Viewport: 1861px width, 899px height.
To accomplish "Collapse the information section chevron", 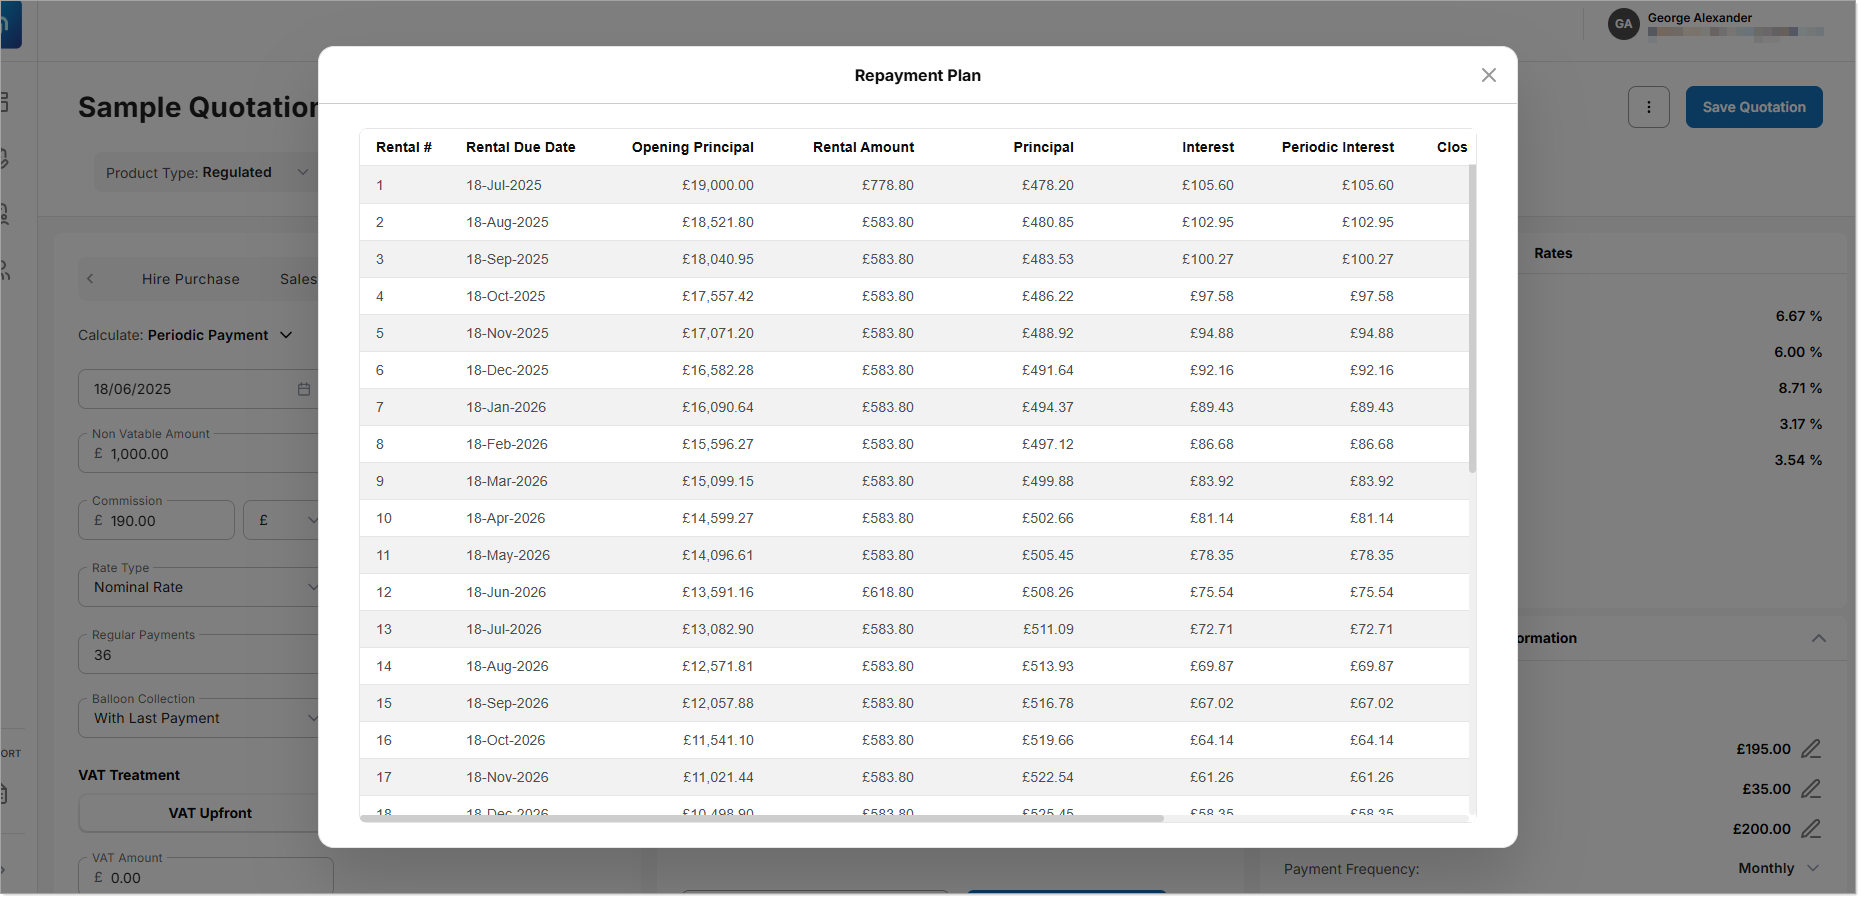I will coord(1818,638).
